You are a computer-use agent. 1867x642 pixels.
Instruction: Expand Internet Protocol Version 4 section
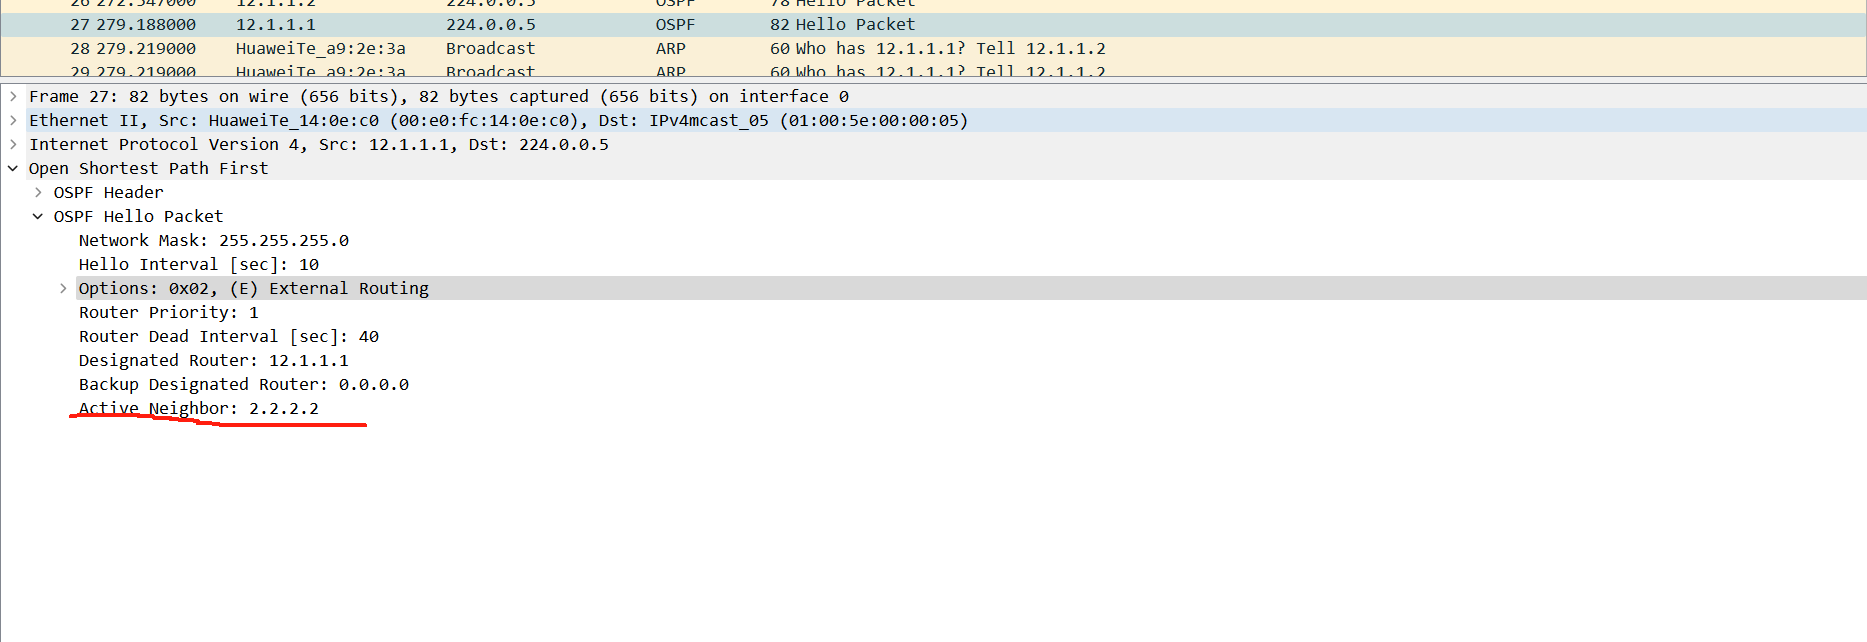tap(13, 144)
